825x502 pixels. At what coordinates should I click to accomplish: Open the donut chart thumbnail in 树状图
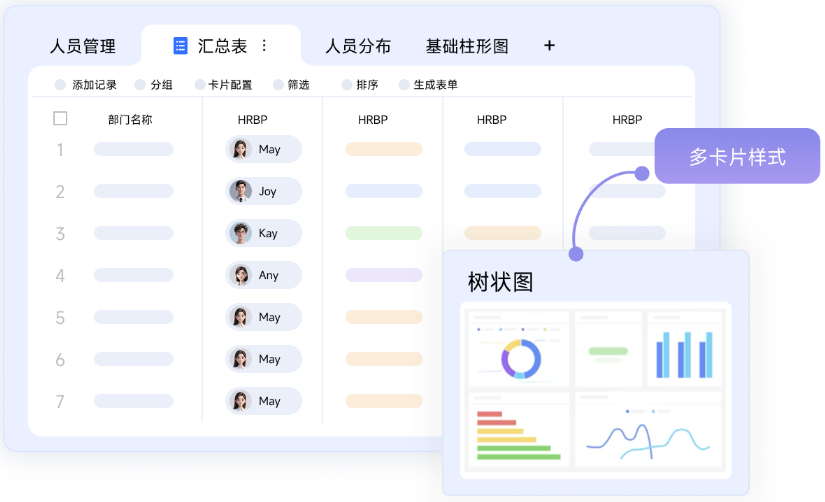518,349
